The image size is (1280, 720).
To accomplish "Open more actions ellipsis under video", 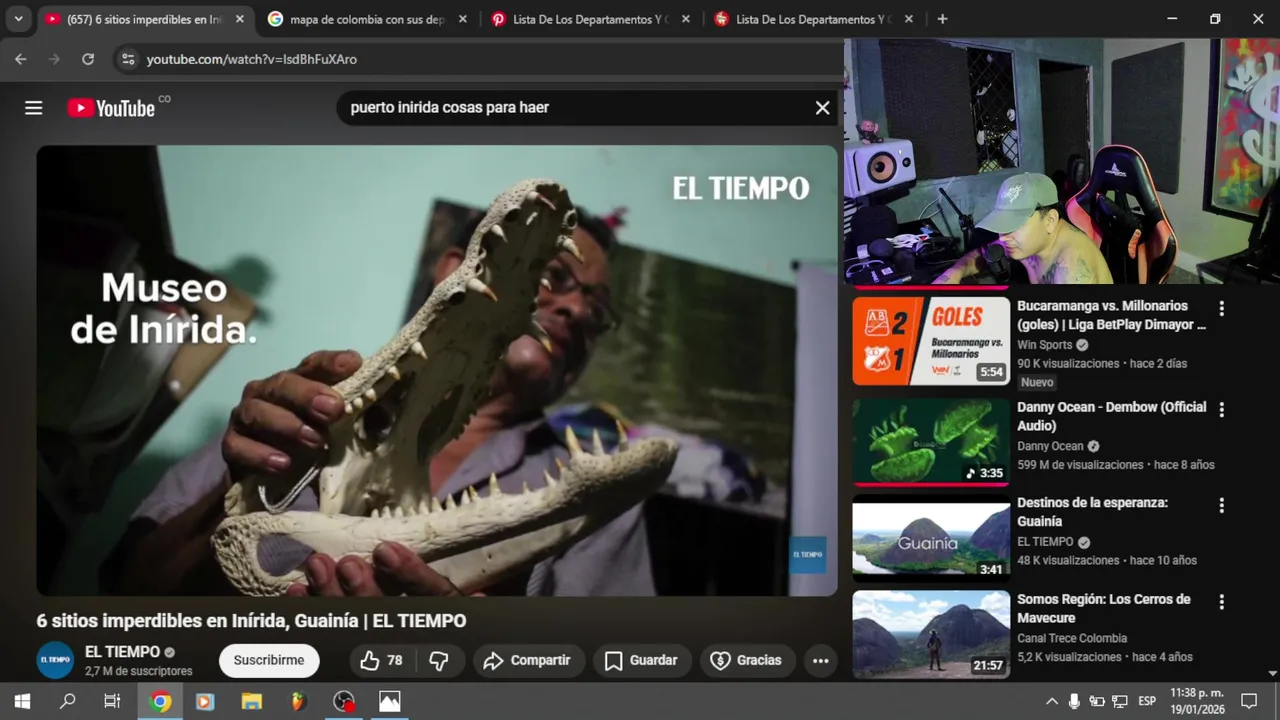I will click(x=821, y=660).
